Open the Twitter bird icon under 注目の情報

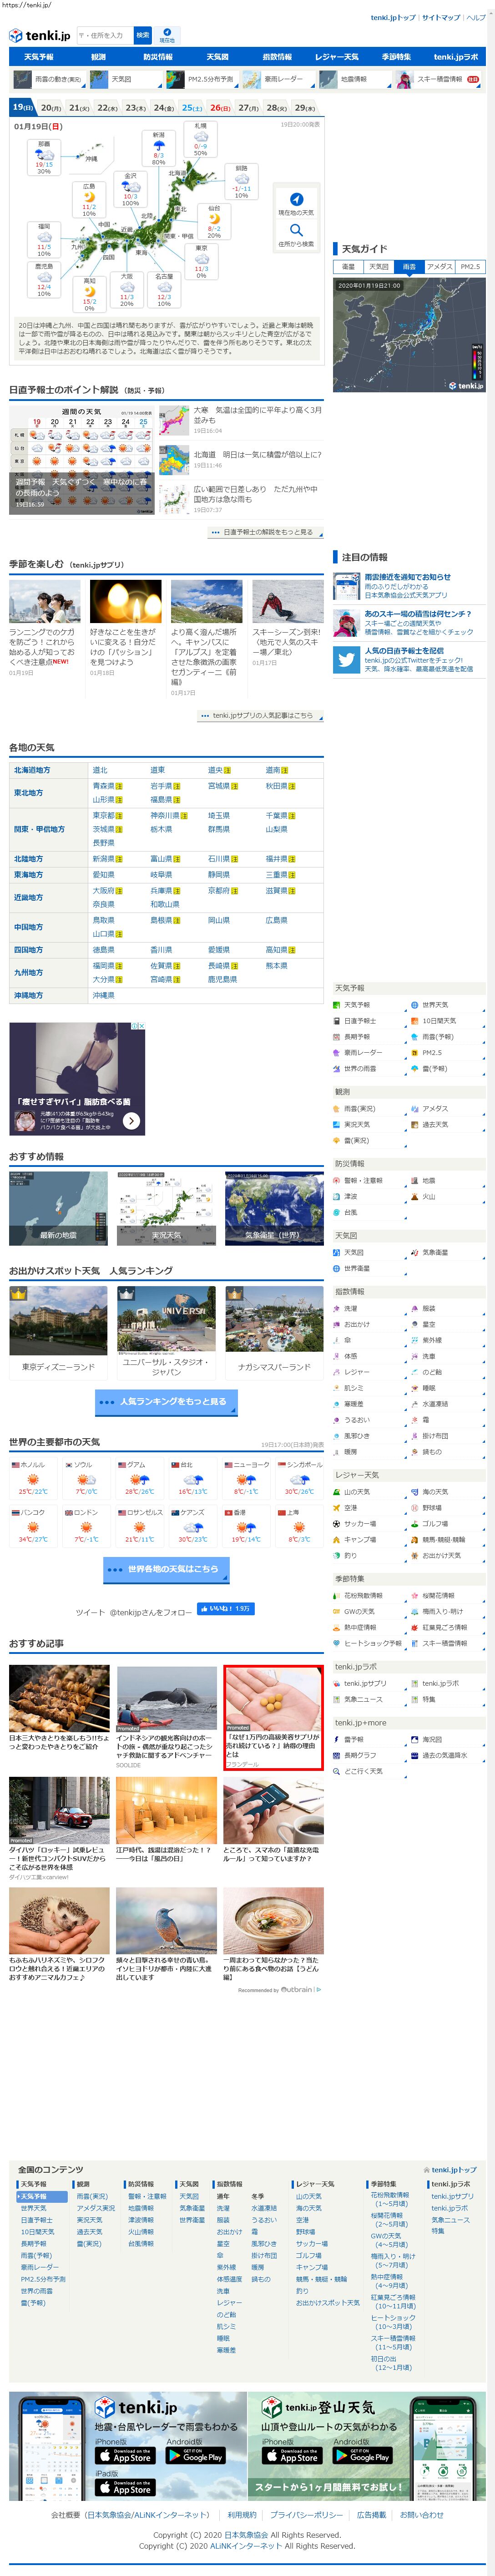(x=346, y=660)
